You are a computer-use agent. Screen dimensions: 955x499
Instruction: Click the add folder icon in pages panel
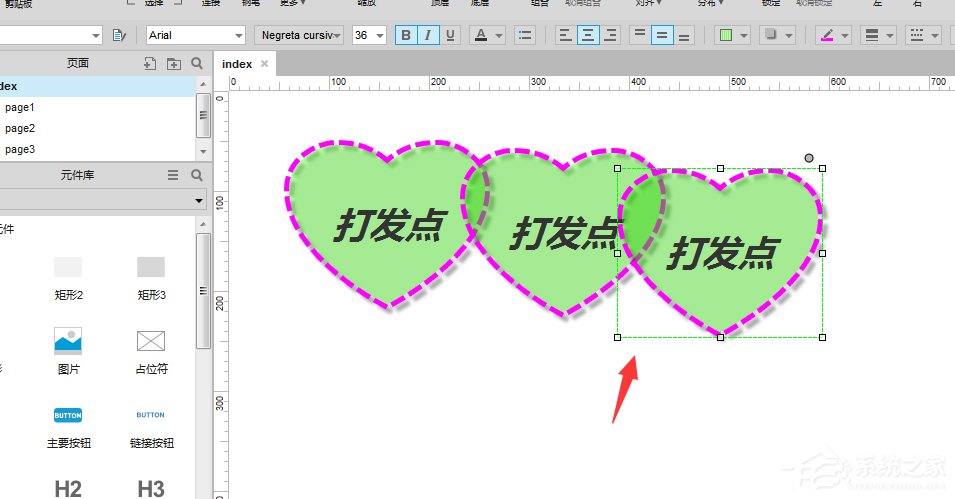pyautogui.click(x=174, y=63)
